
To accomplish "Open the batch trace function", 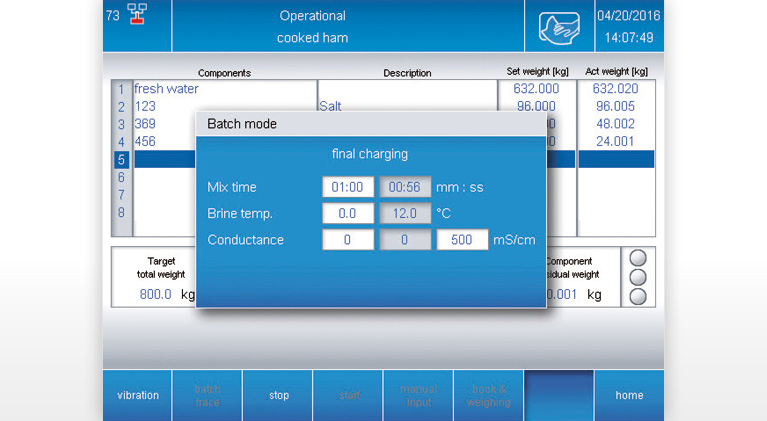I will click(207, 395).
